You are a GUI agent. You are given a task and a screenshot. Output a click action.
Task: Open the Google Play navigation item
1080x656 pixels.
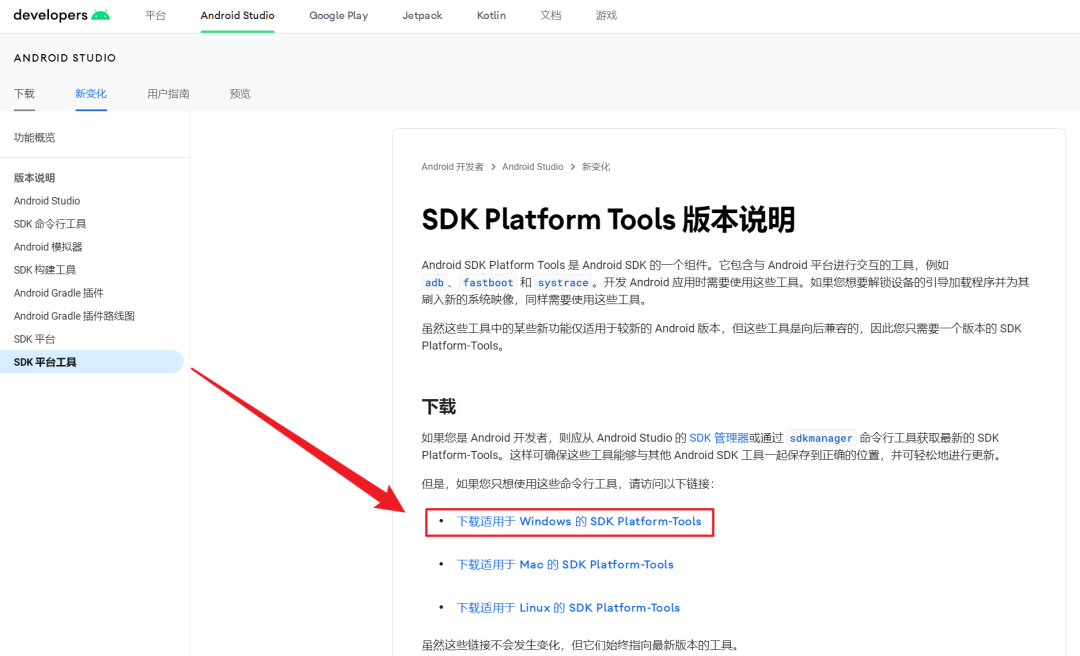pyautogui.click(x=338, y=16)
